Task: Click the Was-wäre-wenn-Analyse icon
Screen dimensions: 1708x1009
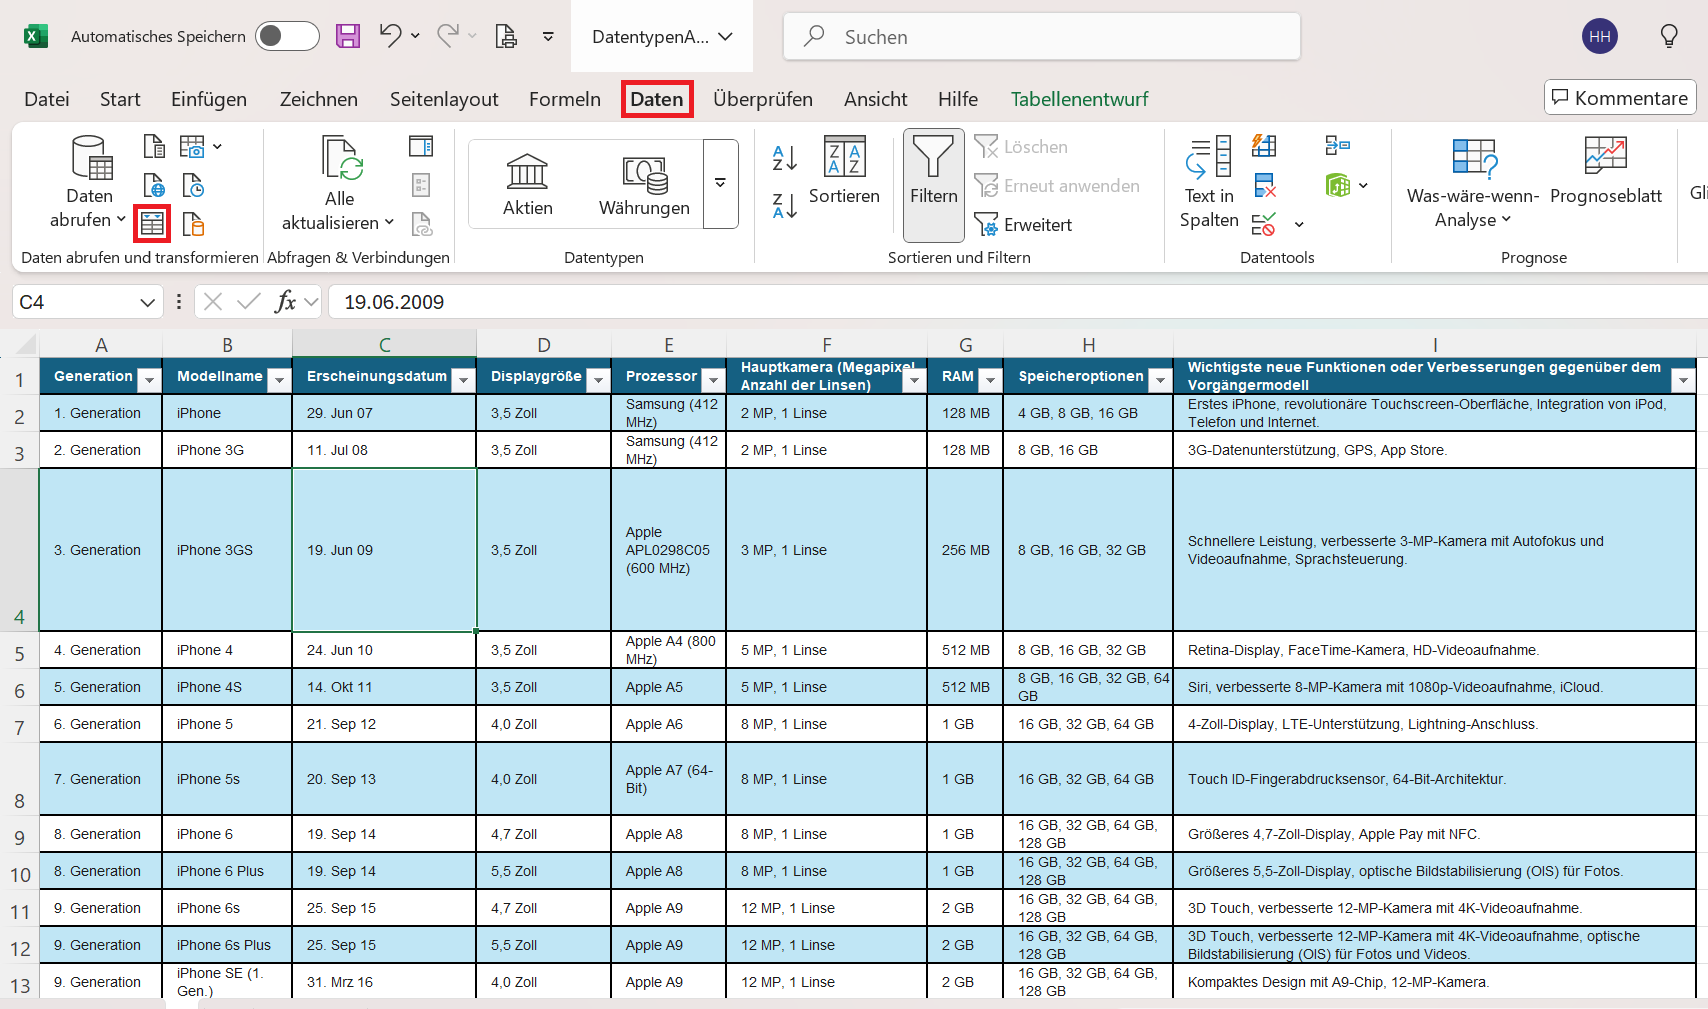Action: pyautogui.click(x=1474, y=158)
